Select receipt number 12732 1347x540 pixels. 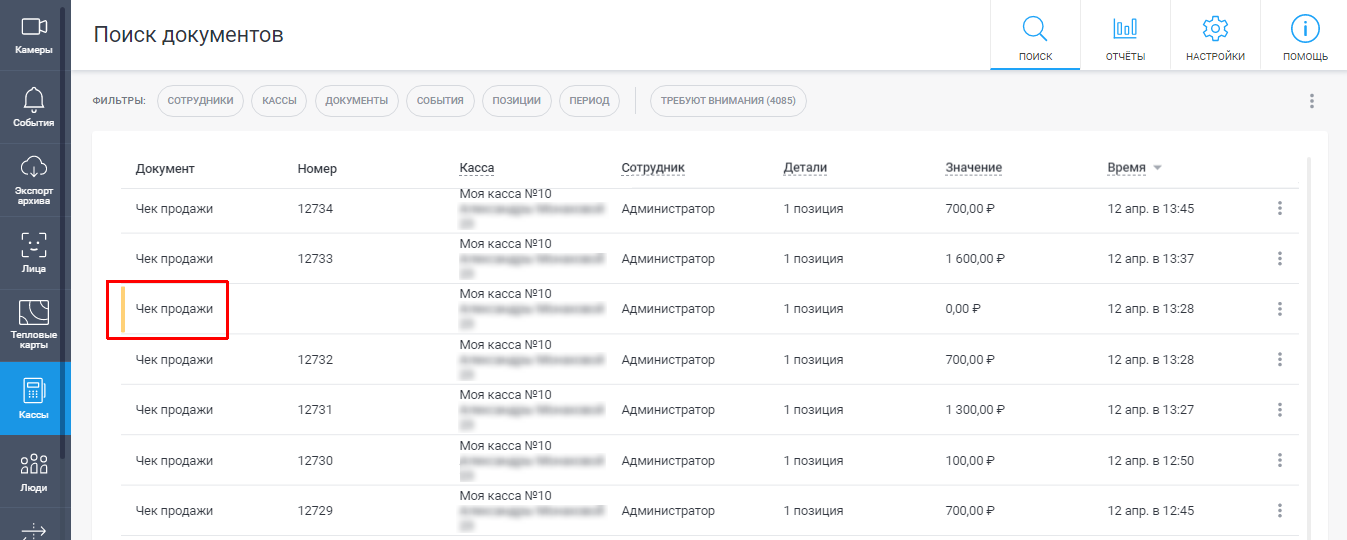coord(315,360)
